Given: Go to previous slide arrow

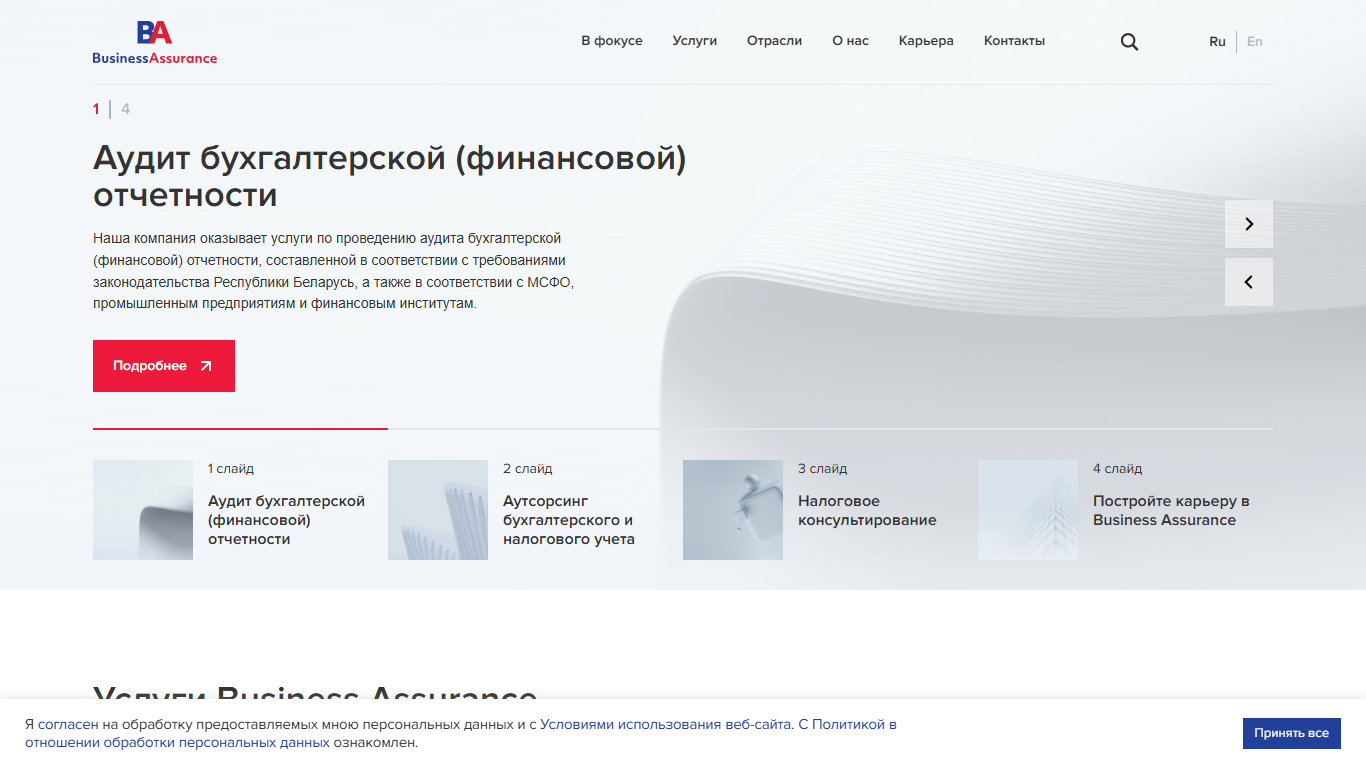Looking at the screenshot, I should point(1249,282).
